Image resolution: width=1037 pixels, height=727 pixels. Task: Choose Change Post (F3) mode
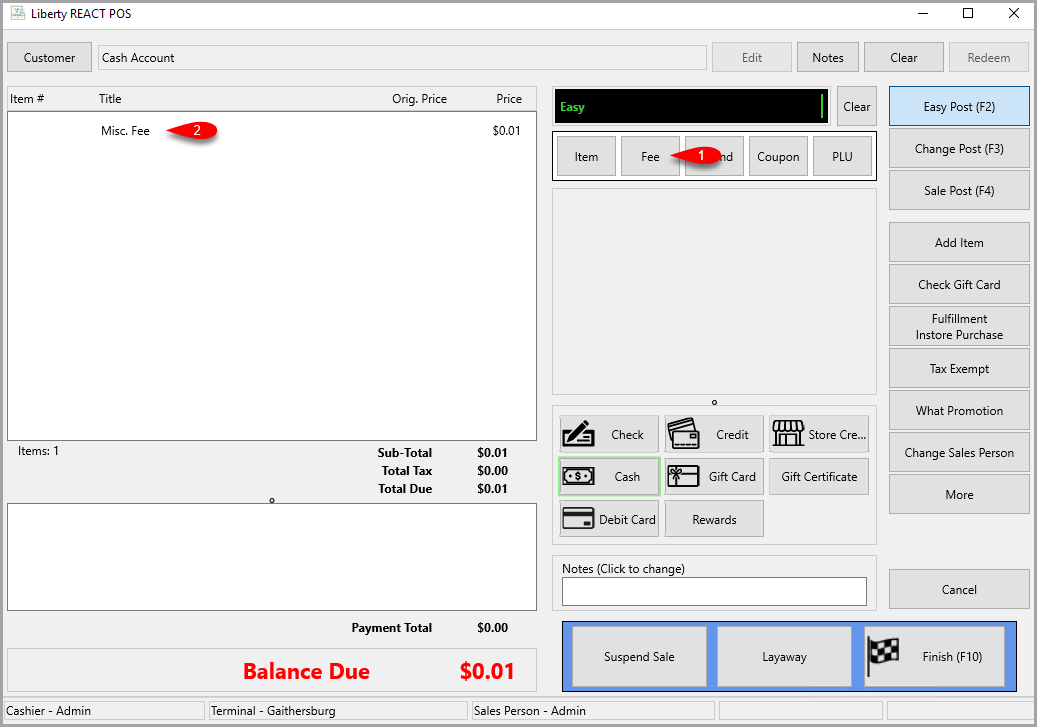point(959,149)
